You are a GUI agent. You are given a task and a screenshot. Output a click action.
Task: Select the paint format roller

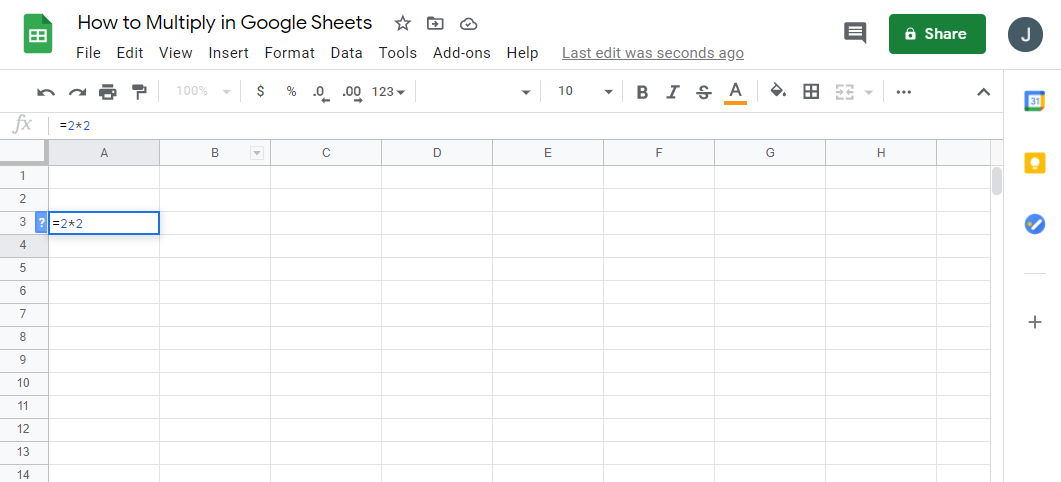(139, 92)
